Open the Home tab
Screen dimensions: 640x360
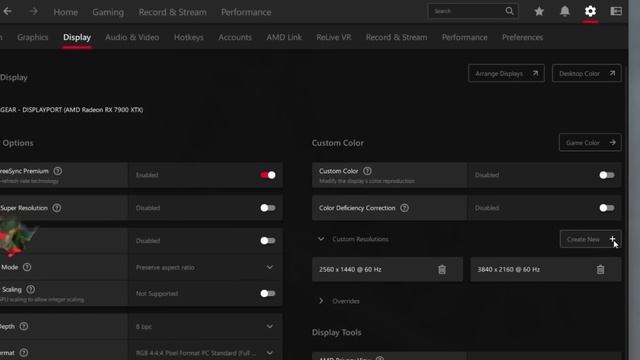(x=66, y=12)
